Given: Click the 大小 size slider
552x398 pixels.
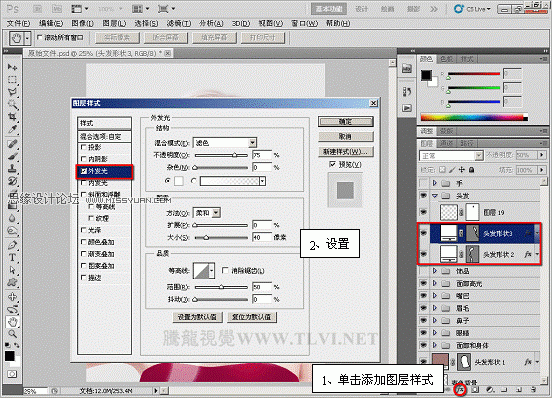Looking at the screenshot, I should click(x=221, y=238).
